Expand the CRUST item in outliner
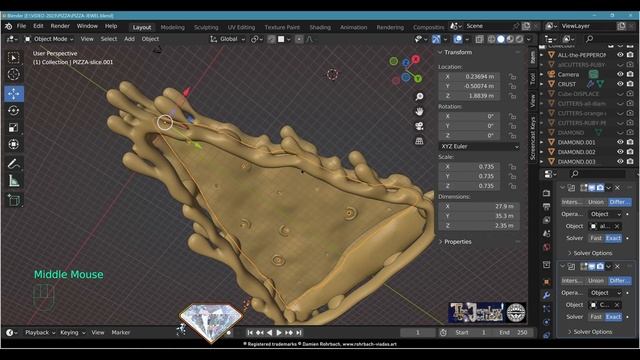 click(x=542, y=84)
